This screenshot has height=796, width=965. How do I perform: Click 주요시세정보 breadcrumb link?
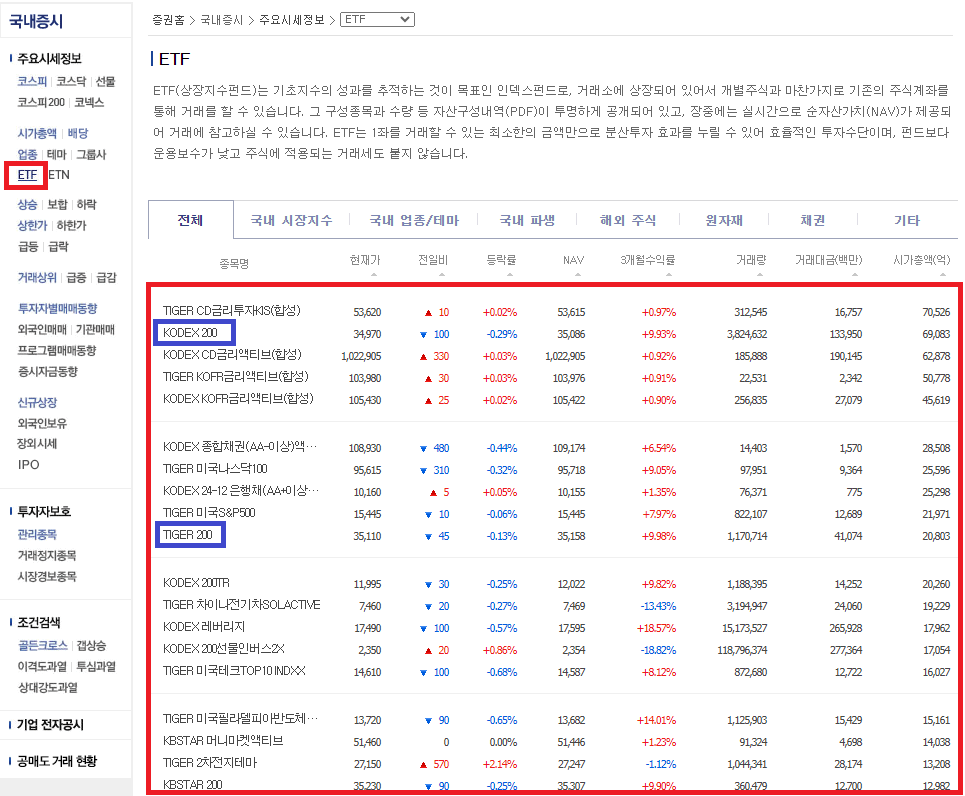[291, 20]
